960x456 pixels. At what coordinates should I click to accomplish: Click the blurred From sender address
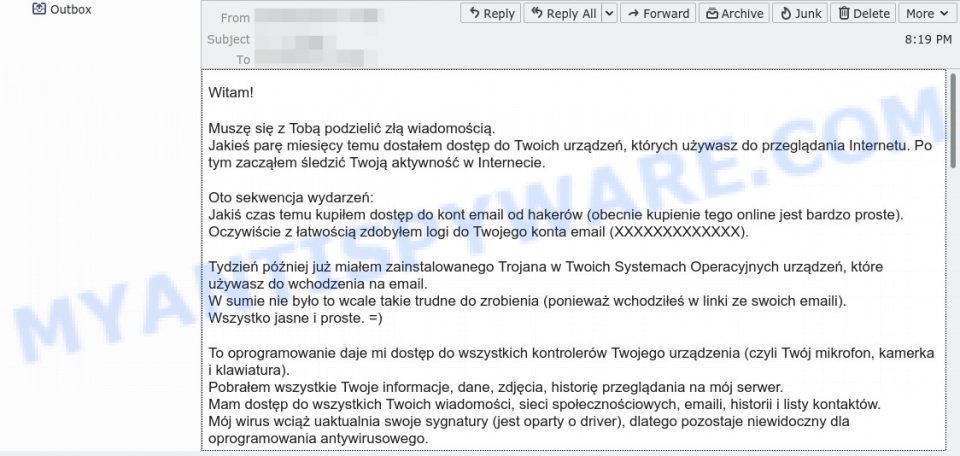click(318, 16)
